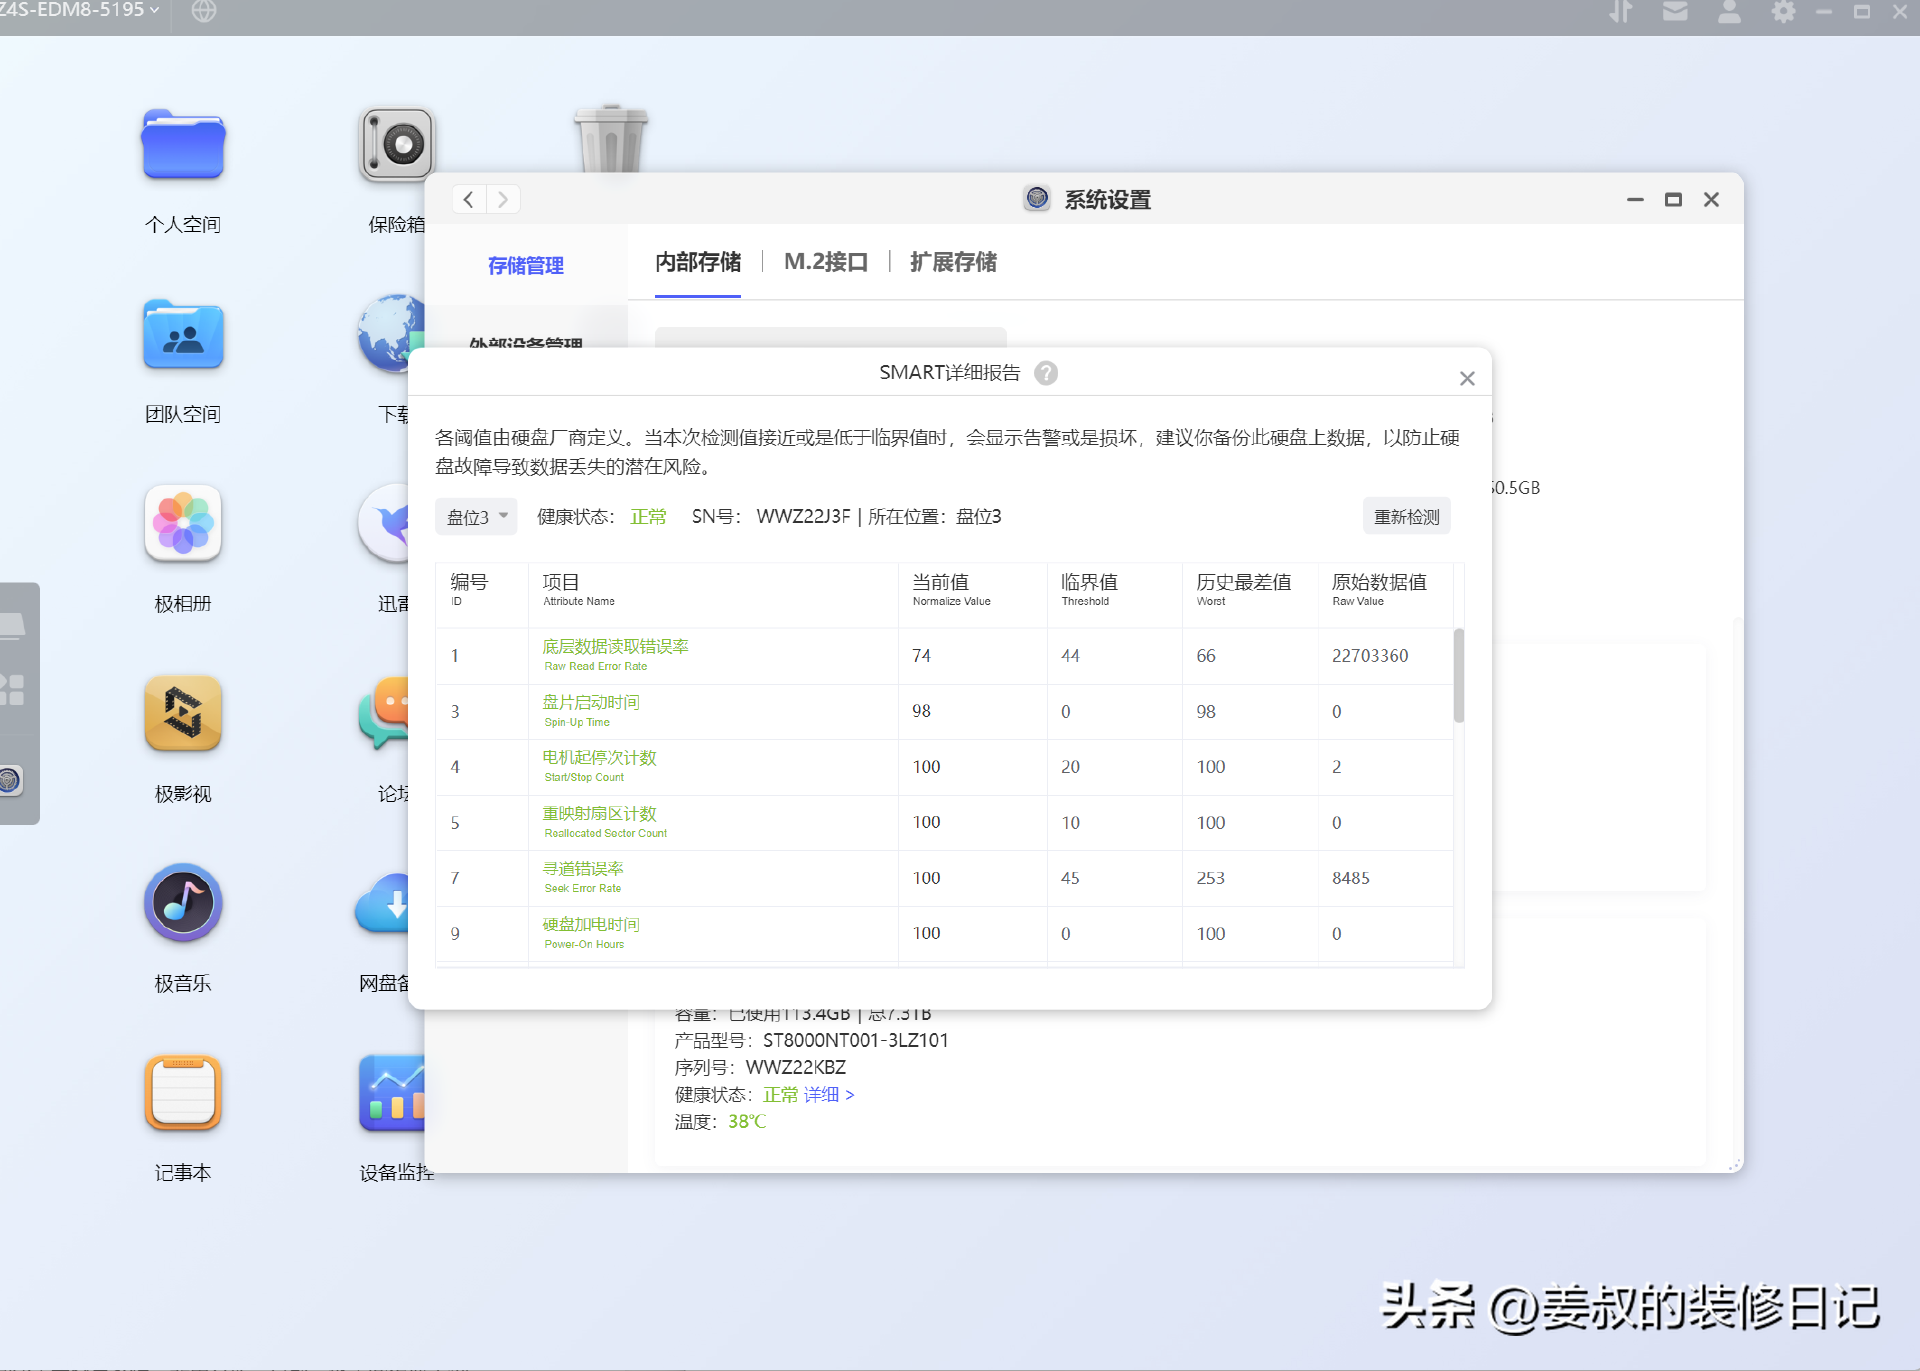The image size is (1920, 1371).
Task: Open the mail icon in top bar
Action: click(1675, 12)
